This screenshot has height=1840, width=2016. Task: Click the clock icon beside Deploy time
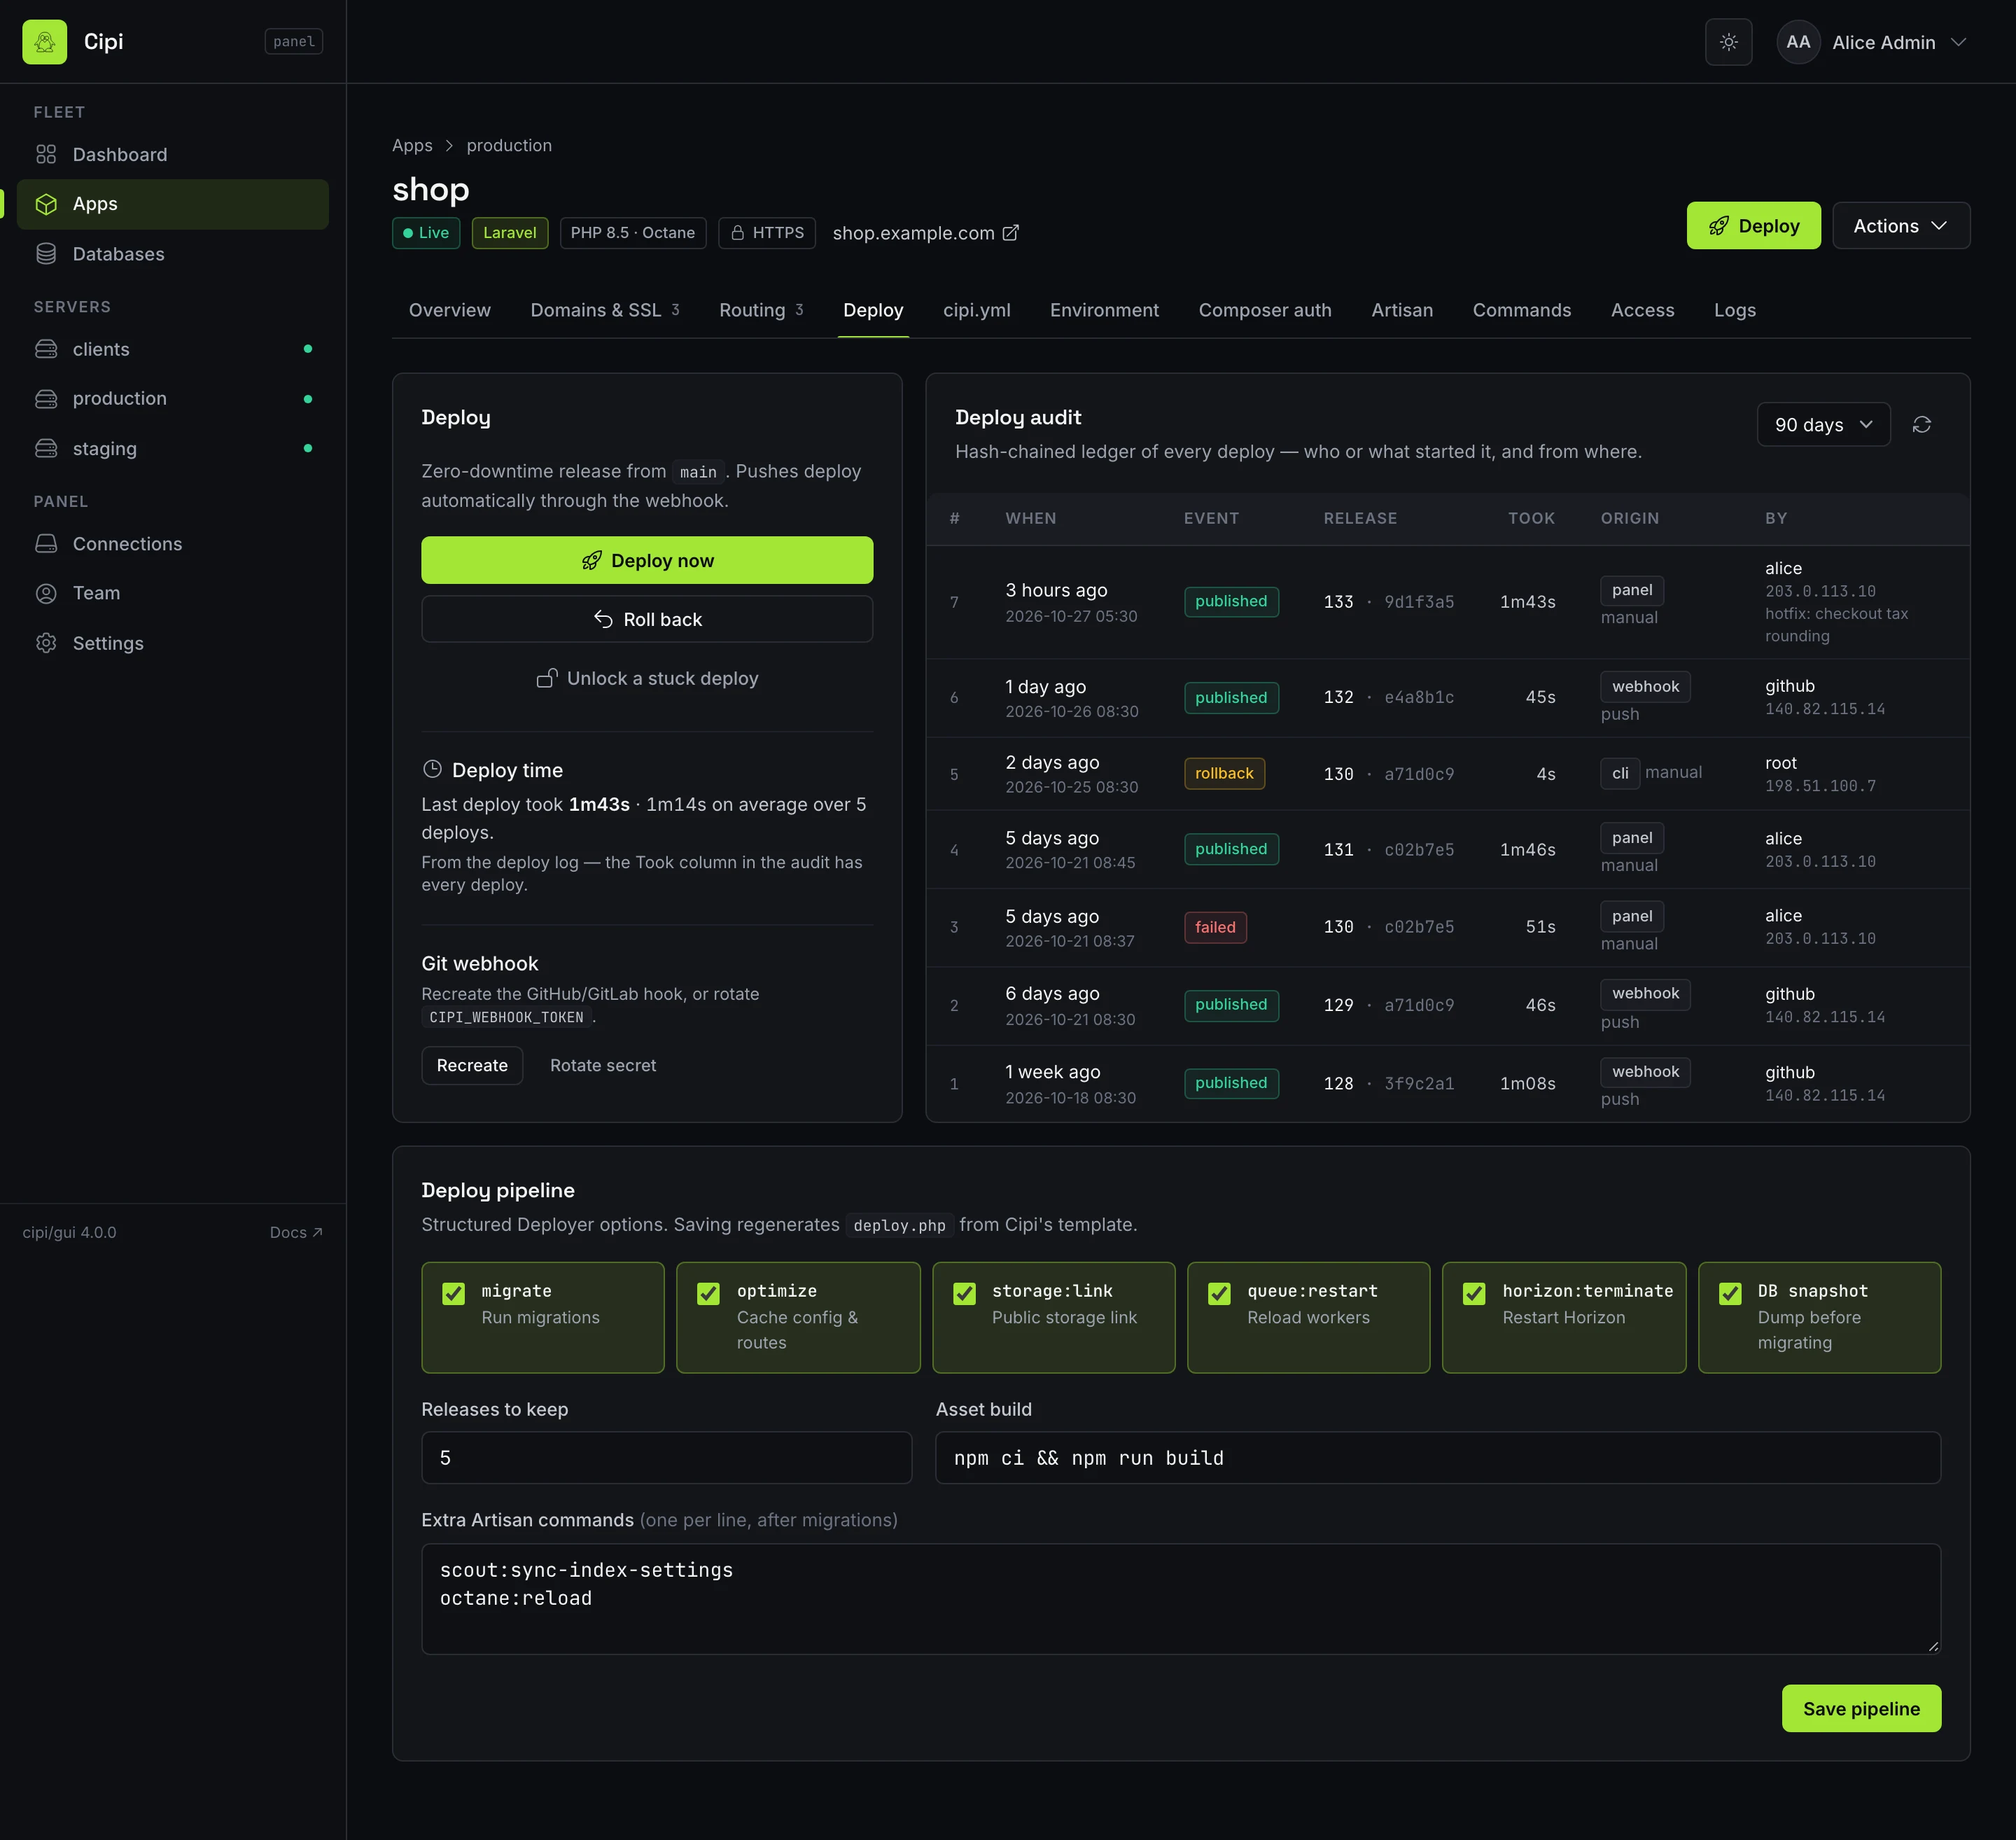coord(432,769)
